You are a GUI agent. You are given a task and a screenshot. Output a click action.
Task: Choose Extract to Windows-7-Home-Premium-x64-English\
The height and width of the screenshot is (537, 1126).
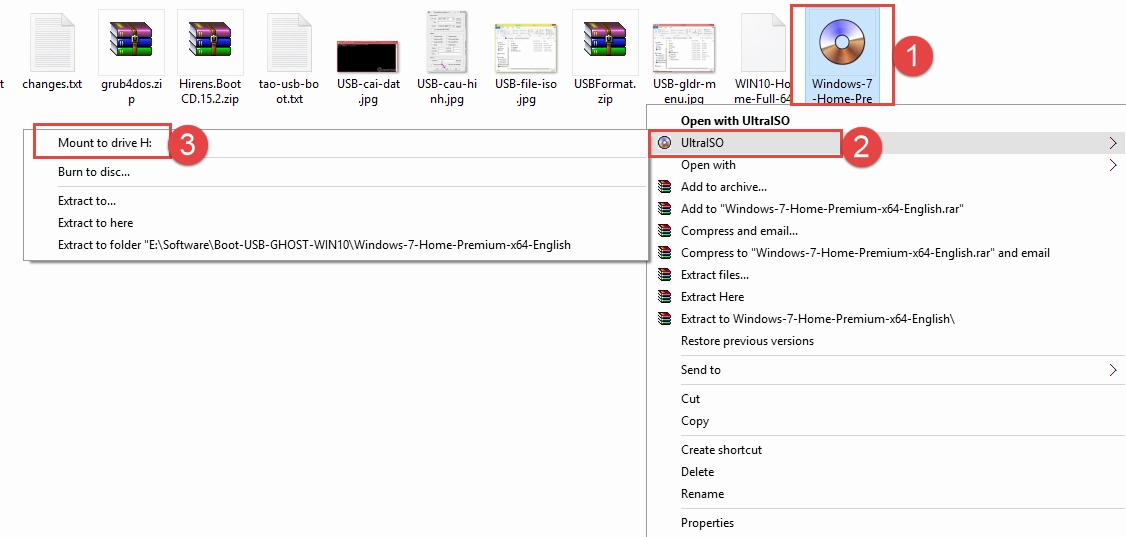[817, 319]
